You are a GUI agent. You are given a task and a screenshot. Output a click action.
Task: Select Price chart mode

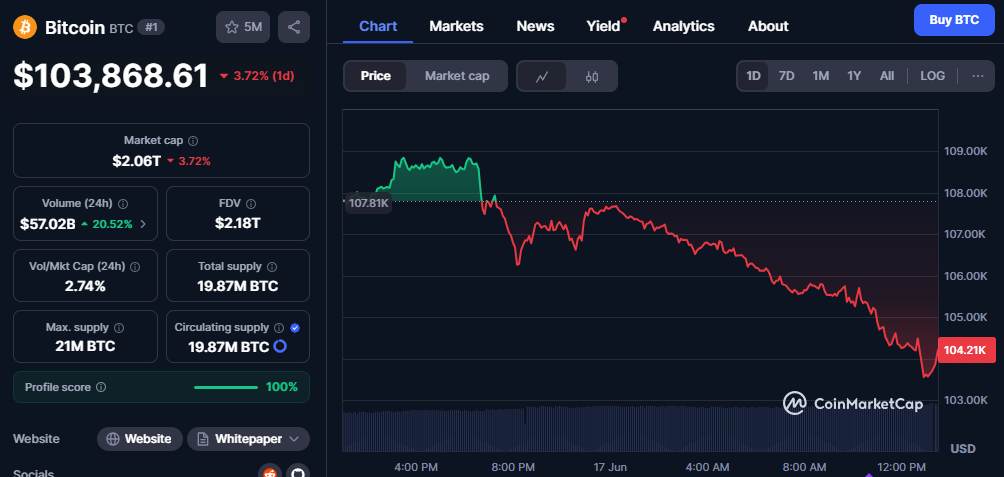coord(376,76)
